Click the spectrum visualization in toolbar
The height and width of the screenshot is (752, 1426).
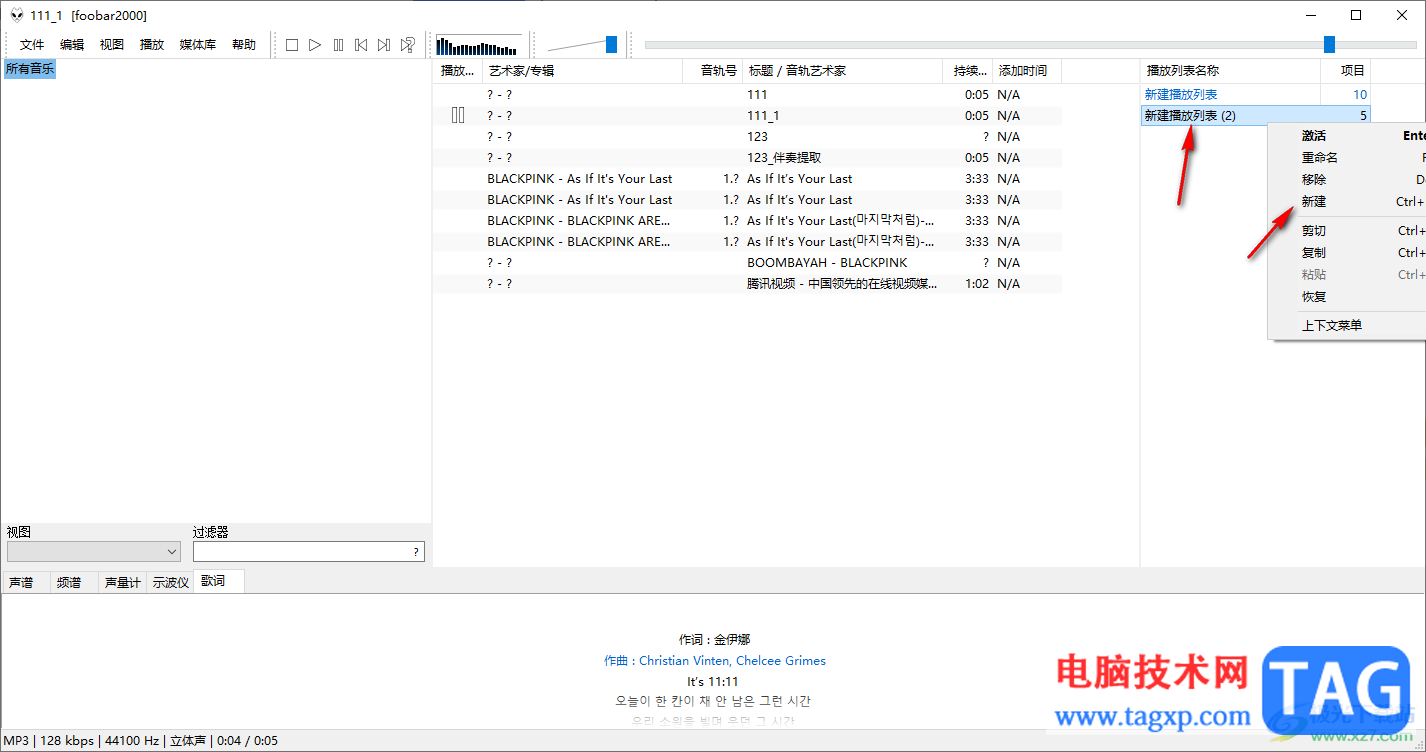(479, 45)
